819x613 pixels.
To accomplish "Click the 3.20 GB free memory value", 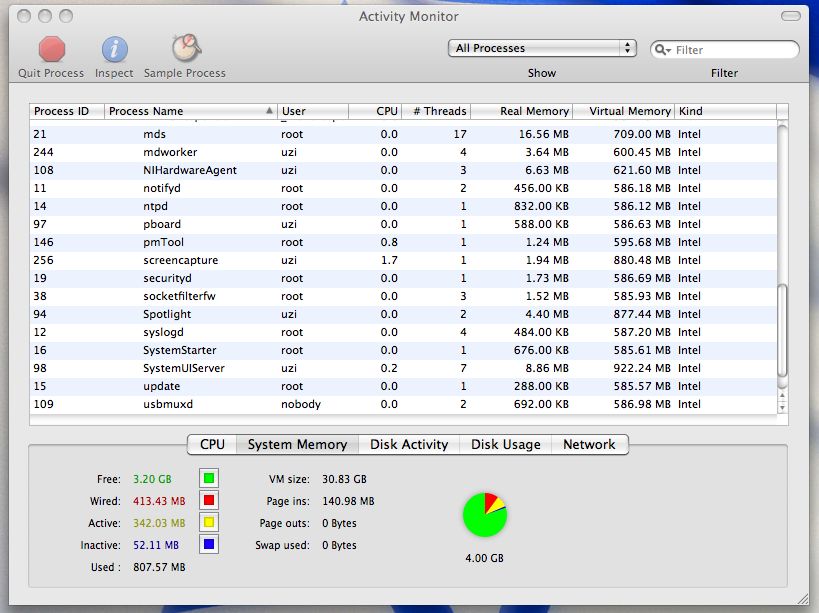I will [x=152, y=479].
